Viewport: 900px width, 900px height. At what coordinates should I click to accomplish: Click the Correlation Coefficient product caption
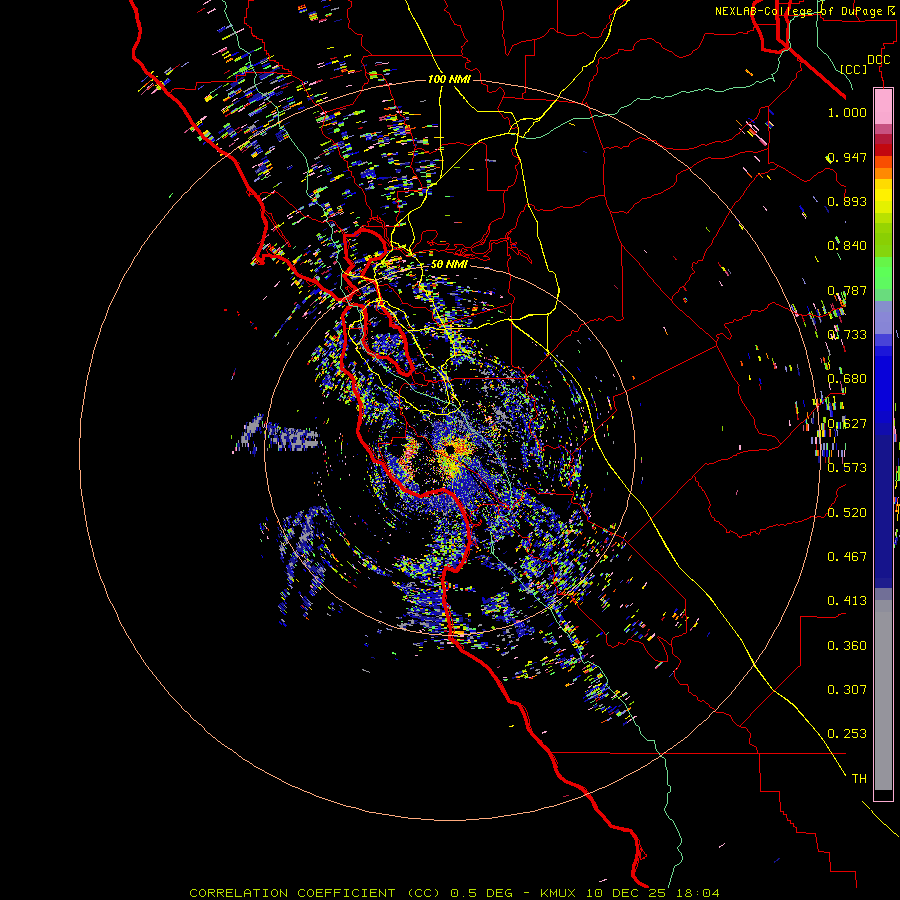click(x=454, y=893)
